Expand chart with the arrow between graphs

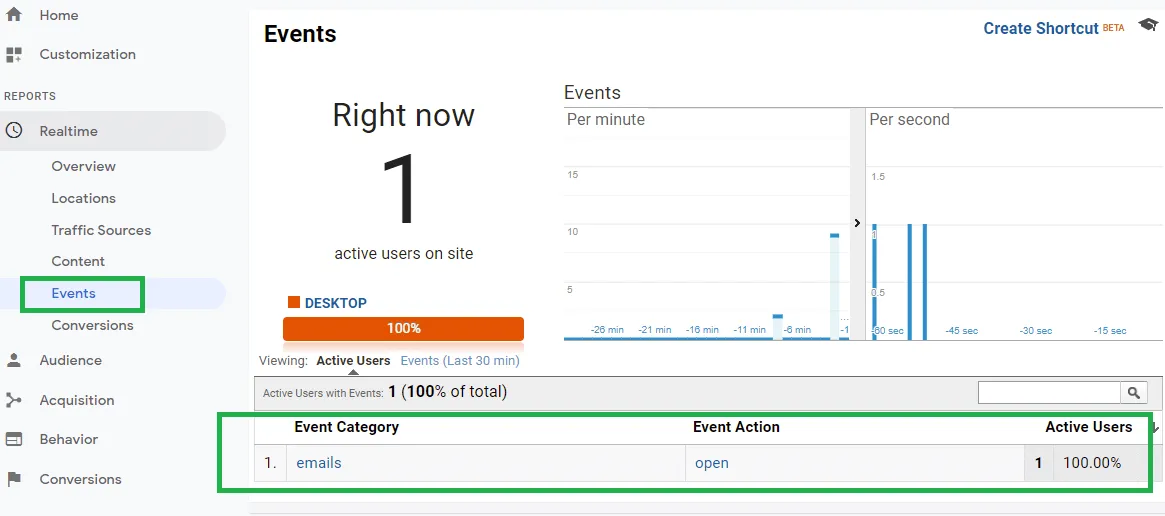click(857, 223)
